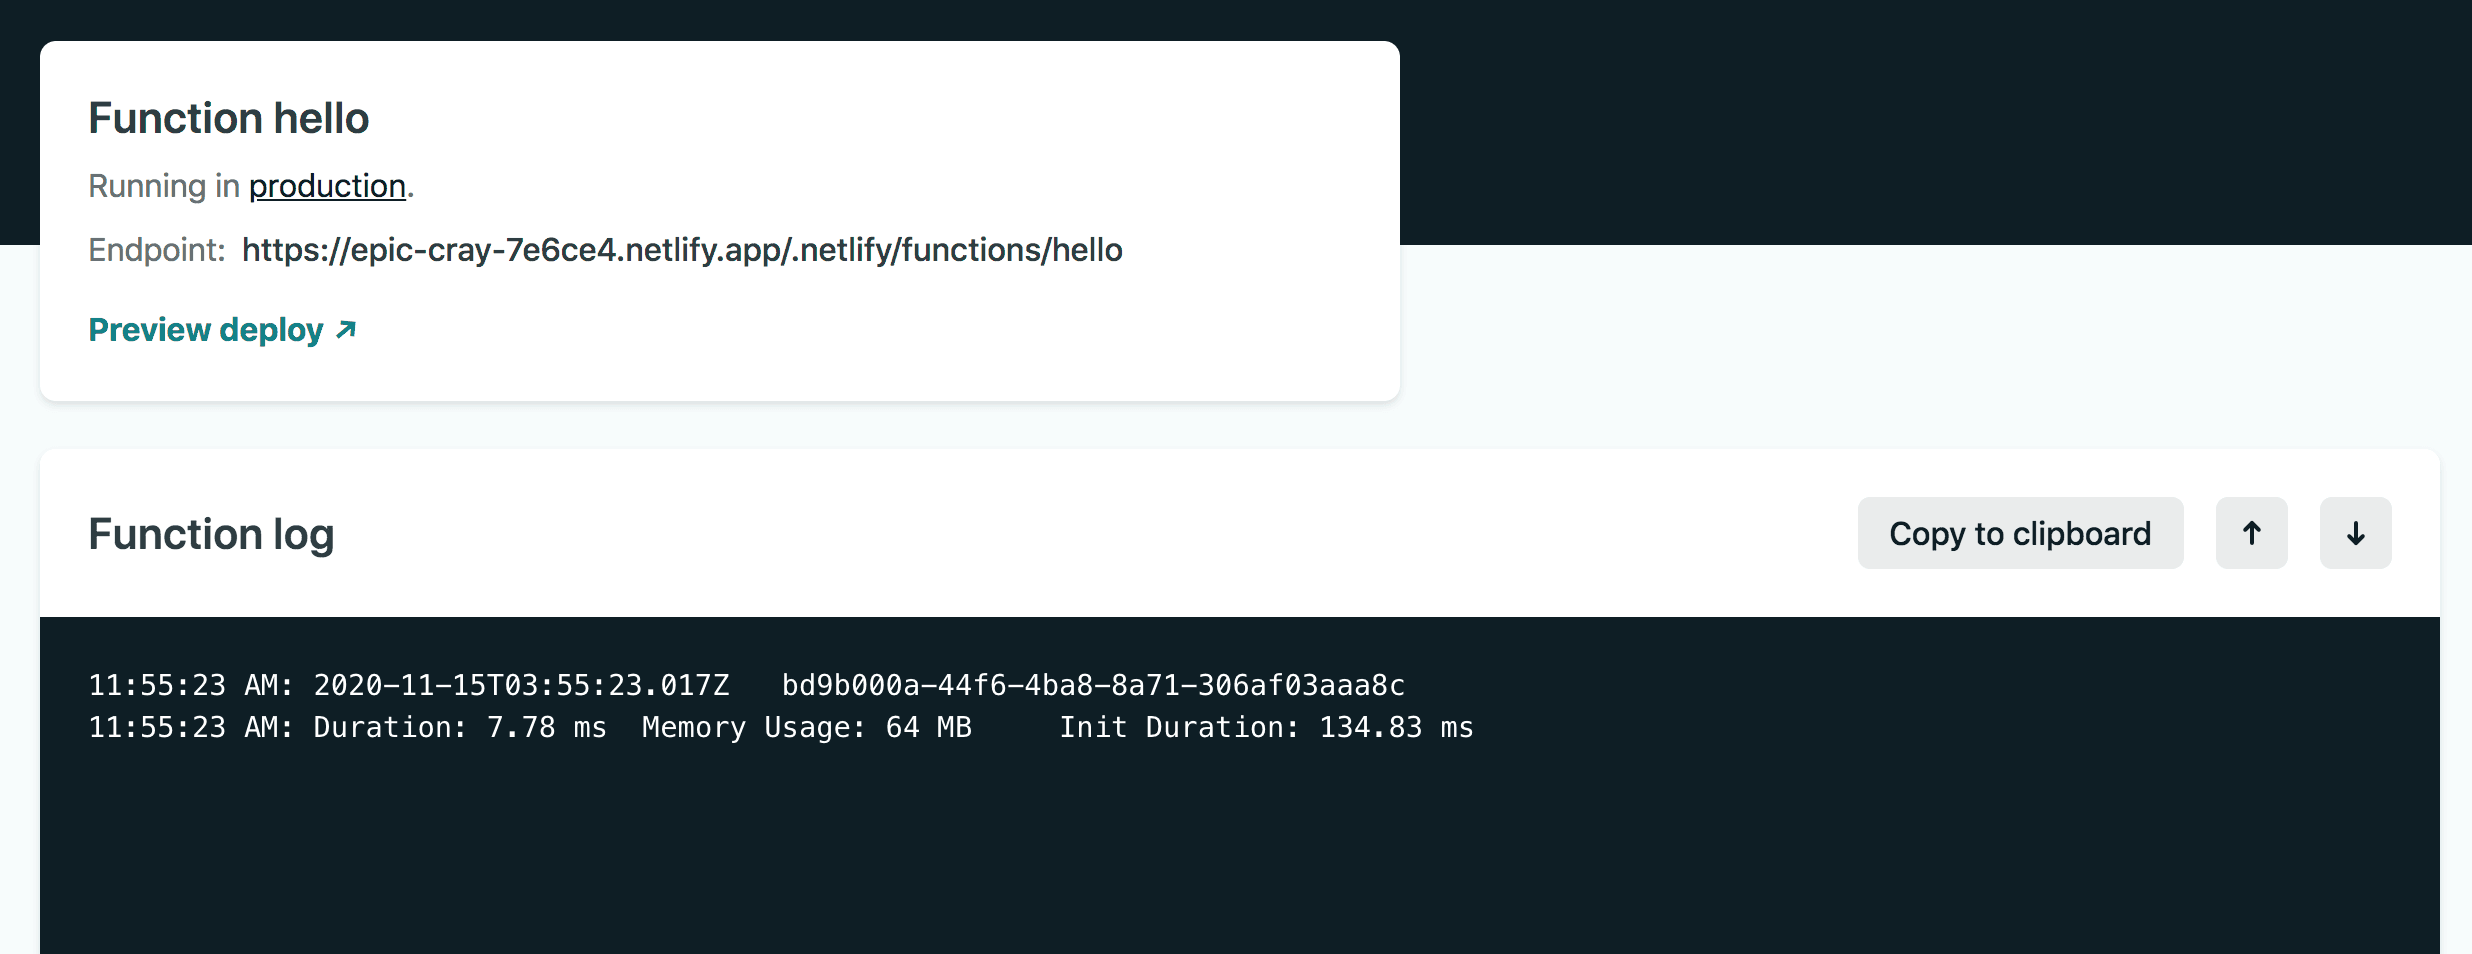Copy function log to clipboard
Image resolution: width=2472 pixels, height=954 pixels.
(2020, 534)
